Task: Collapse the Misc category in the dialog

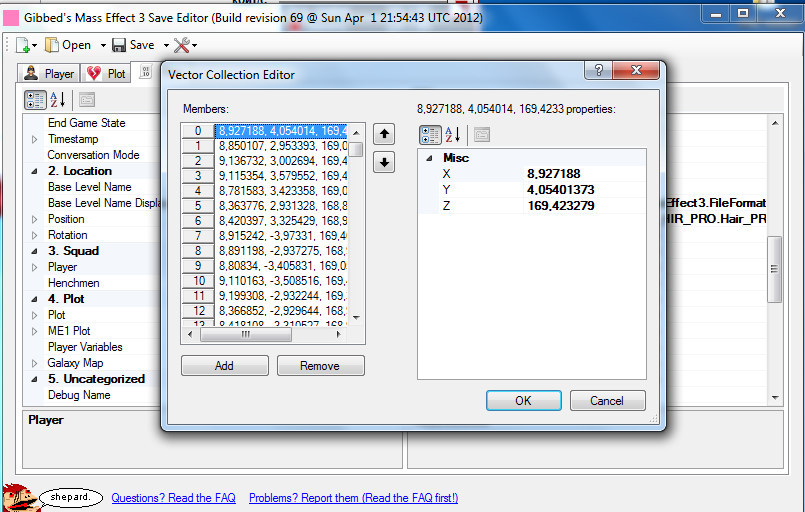Action: [x=430, y=158]
